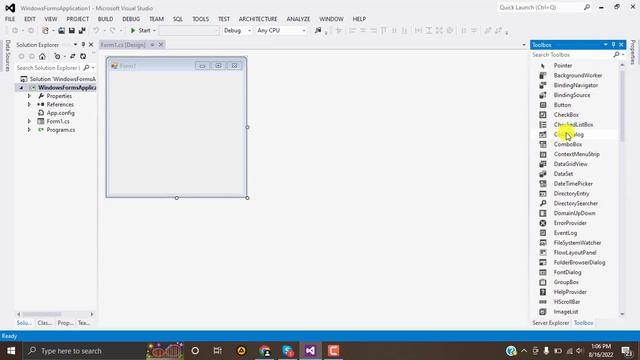Switch to Server Explorer tab
640x360 pixels.
click(x=551, y=323)
